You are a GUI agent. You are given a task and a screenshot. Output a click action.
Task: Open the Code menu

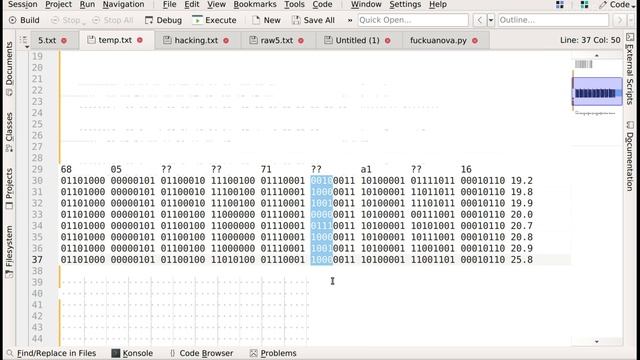[322, 4]
